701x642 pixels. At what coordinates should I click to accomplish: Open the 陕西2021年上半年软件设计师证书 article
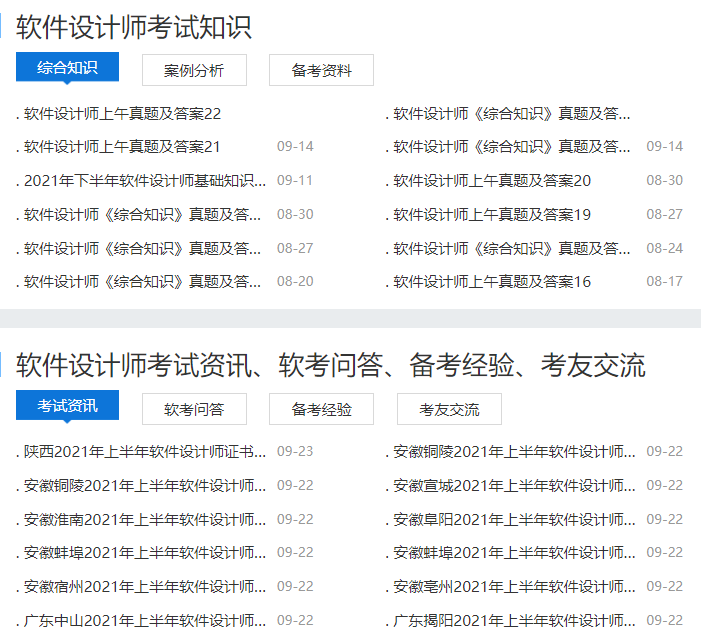coord(145,452)
